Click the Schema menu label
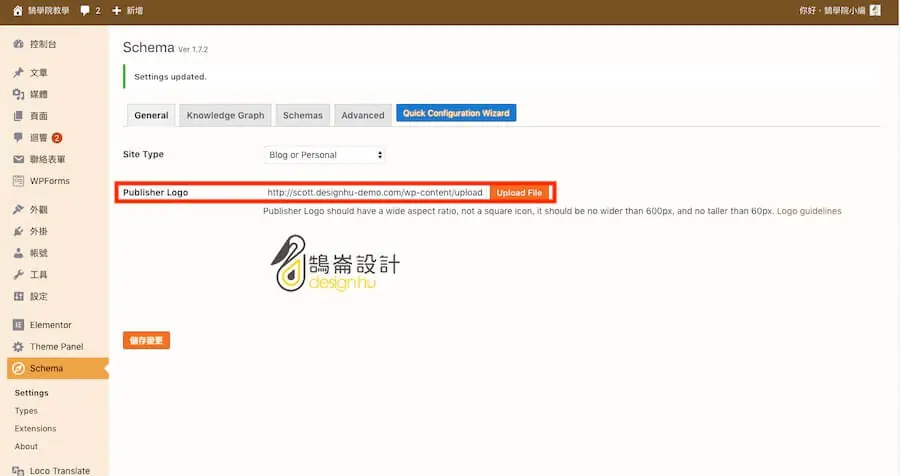900x476 pixels. pos(46,369)
